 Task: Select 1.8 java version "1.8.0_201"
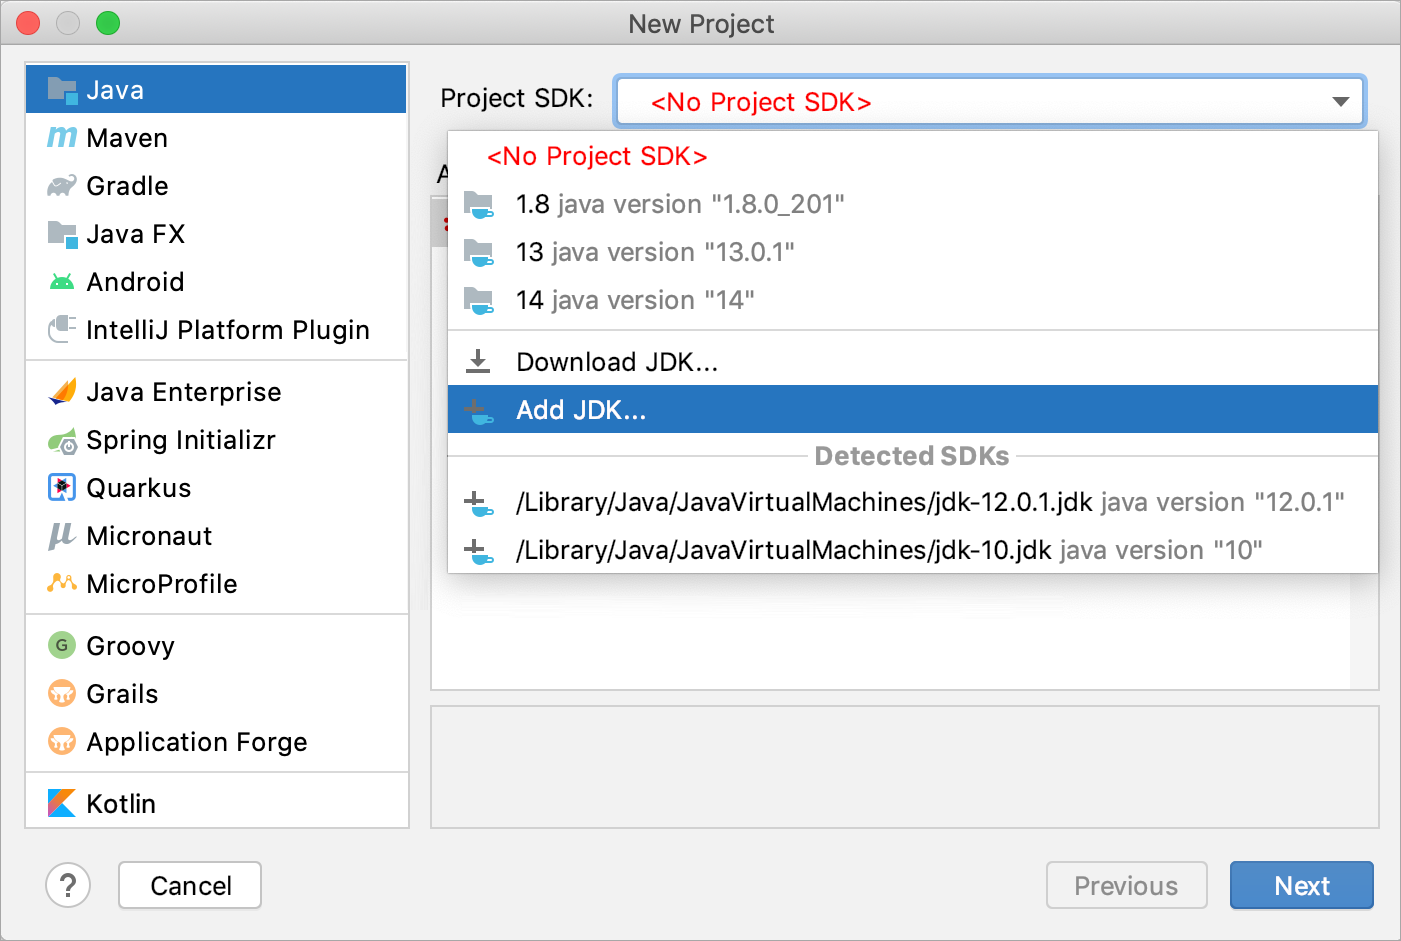click(913, 204)
